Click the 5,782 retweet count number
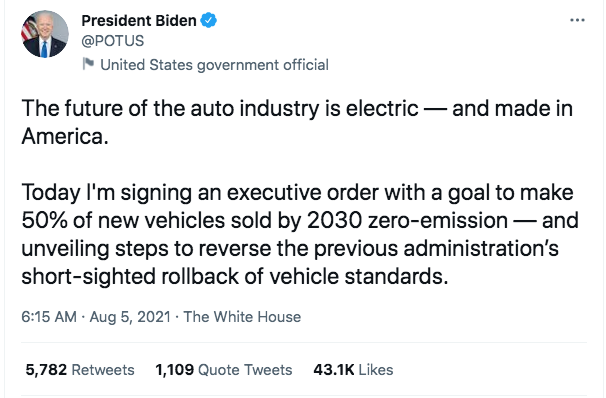Image resolution: width=606 pixels, height=398 pixels. pos(46,370)
